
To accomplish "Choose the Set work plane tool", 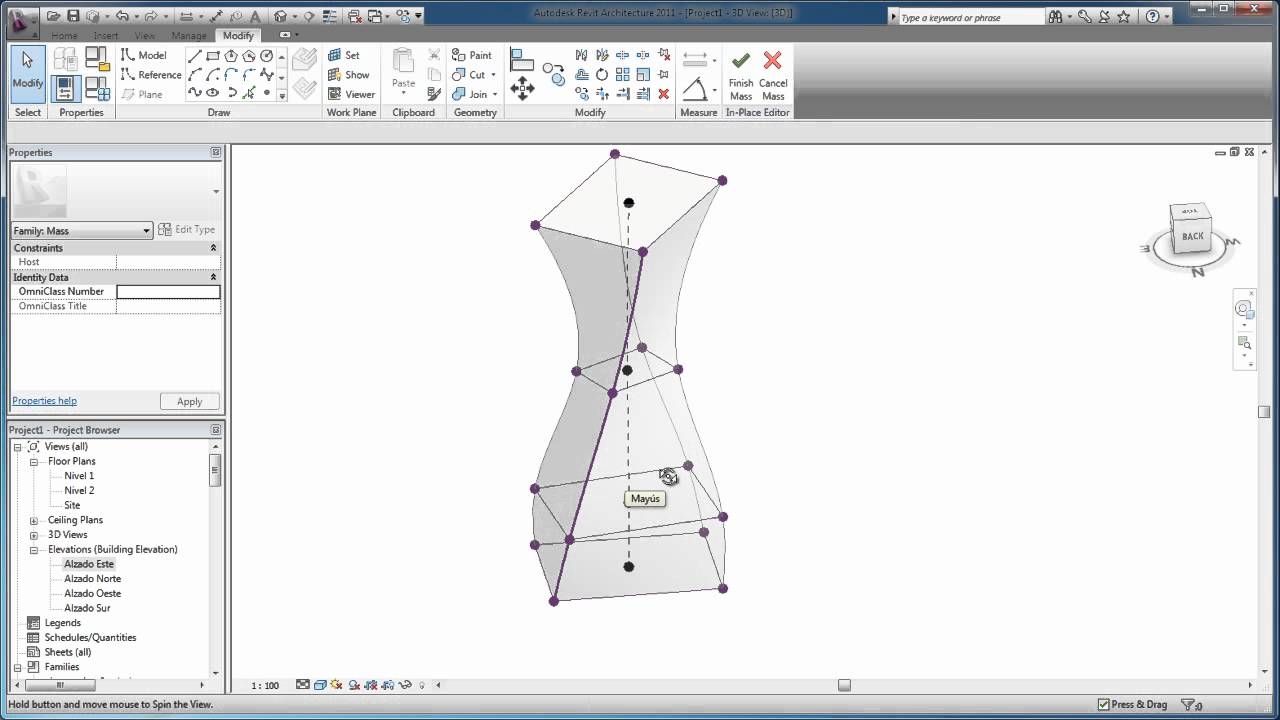I will (x=344, y=55).
